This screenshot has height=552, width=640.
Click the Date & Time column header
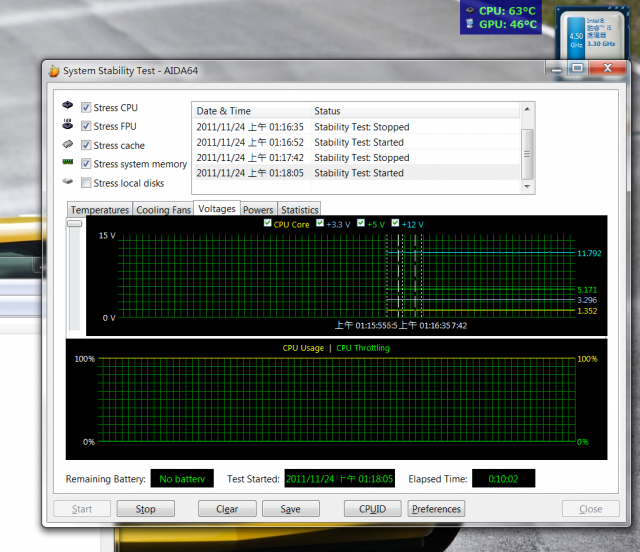pyautogui.click(x=251, y=111)
